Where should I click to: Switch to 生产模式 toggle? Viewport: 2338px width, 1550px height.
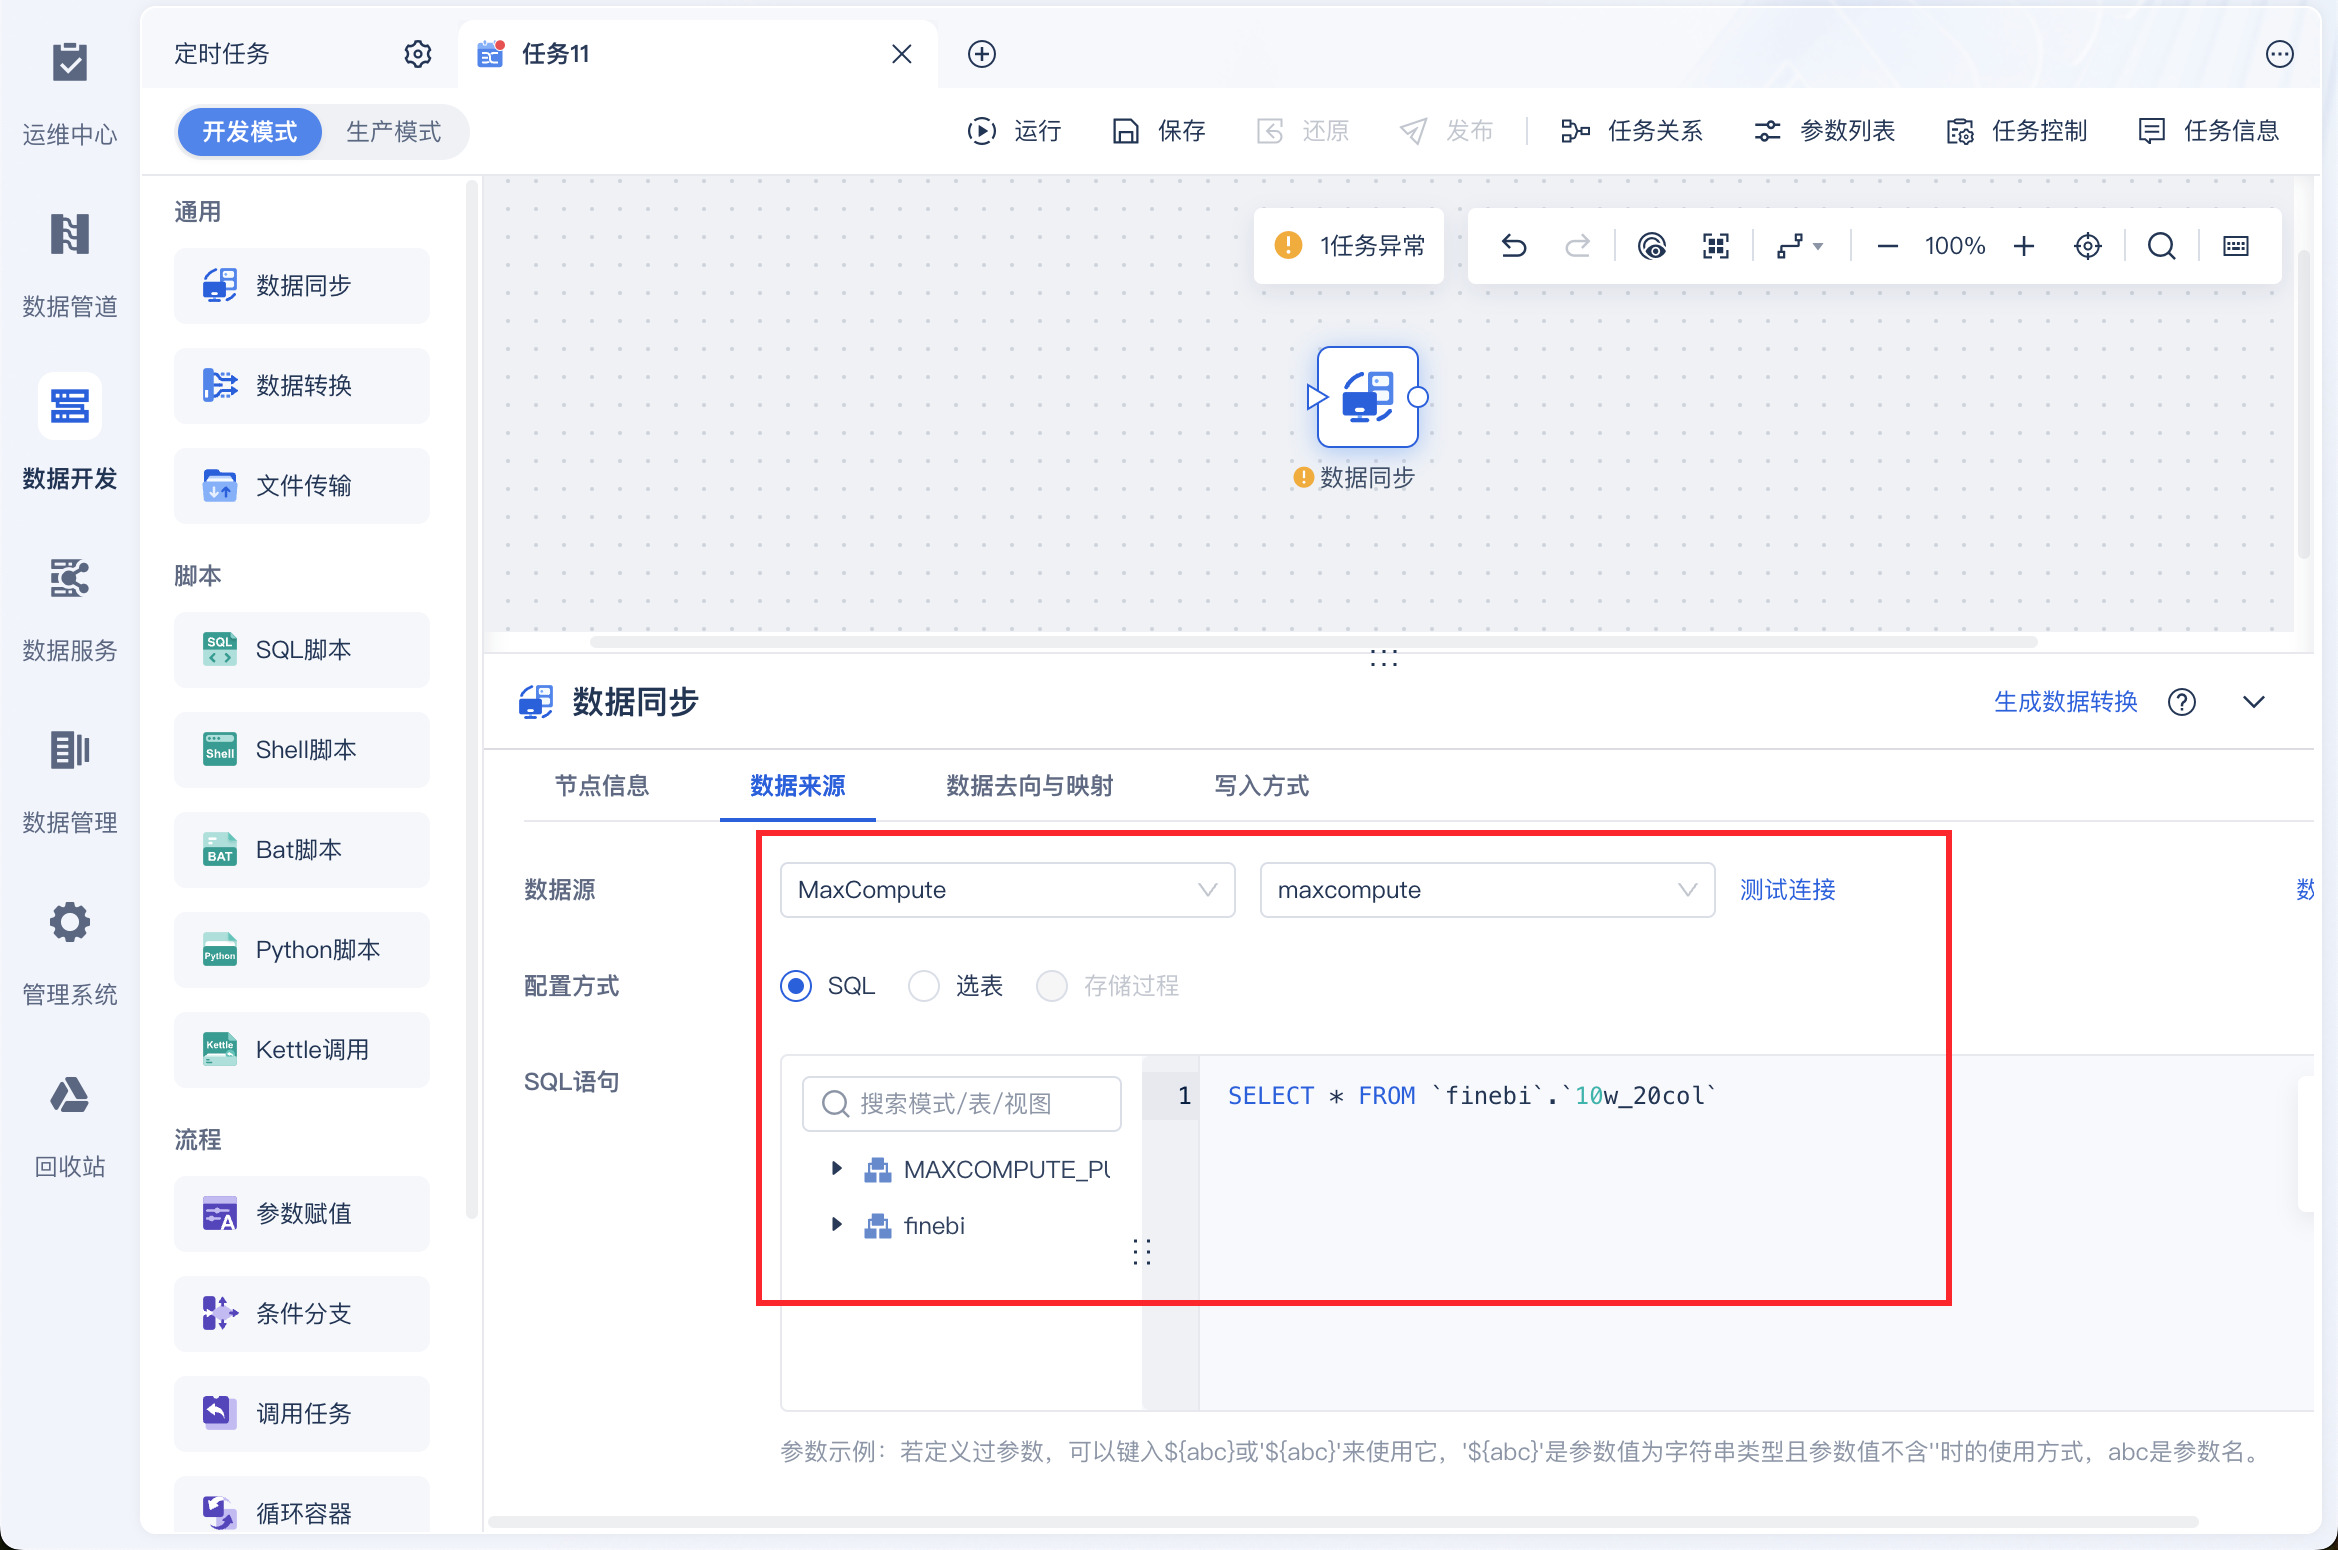click(x=393, y=132)
